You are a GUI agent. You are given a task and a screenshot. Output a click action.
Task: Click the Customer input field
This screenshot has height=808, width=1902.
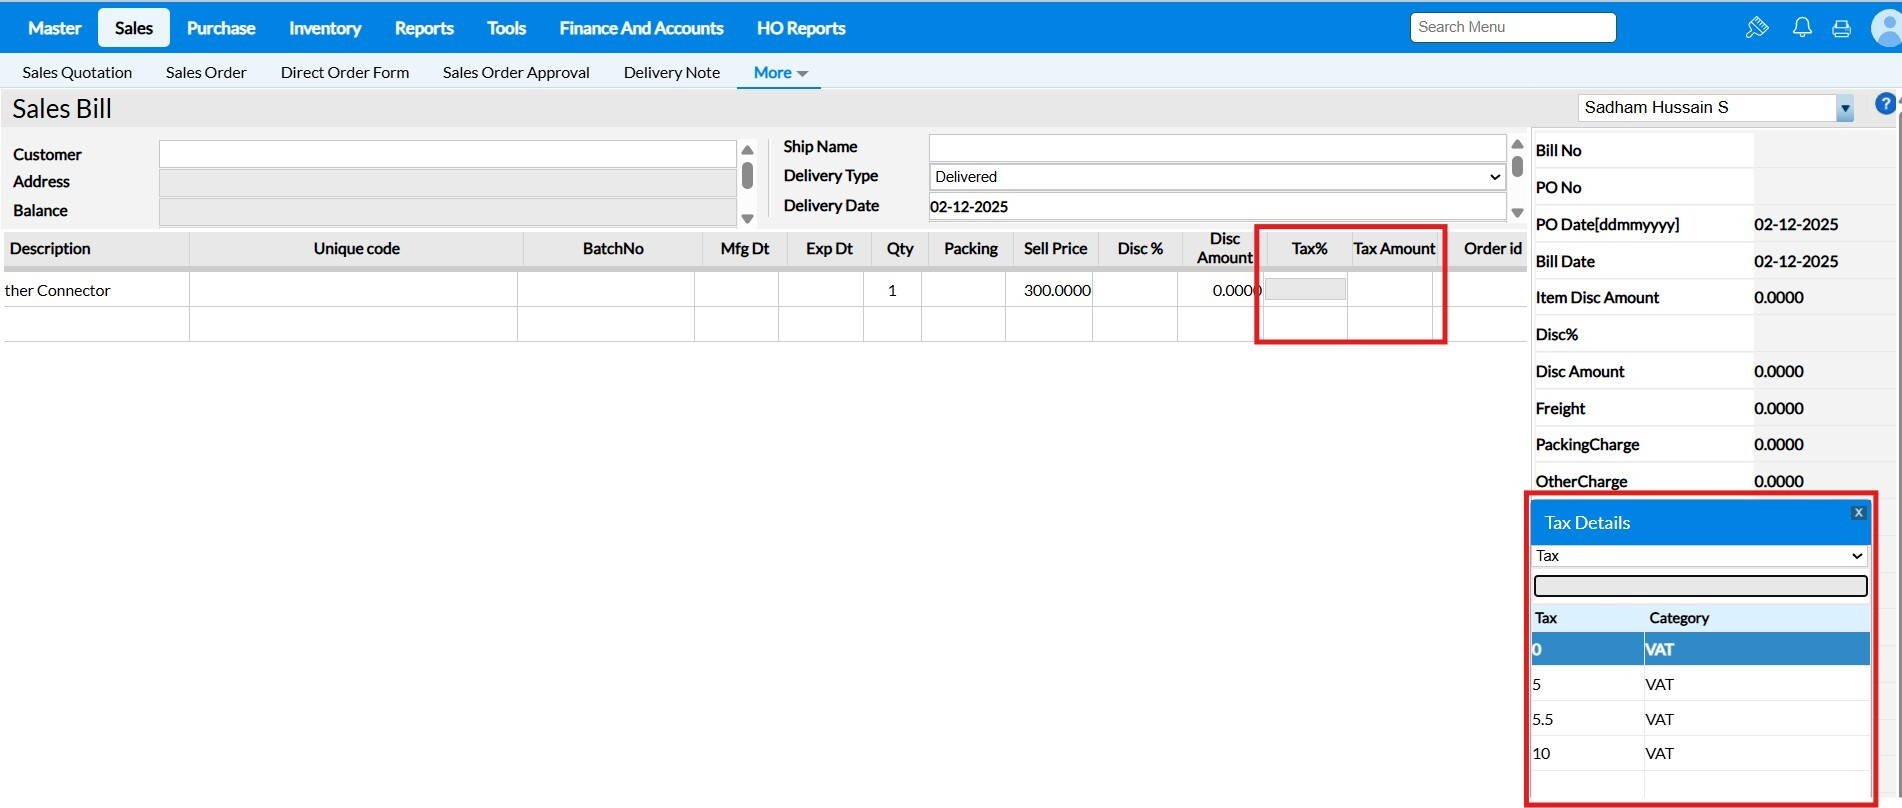(447, 154)
